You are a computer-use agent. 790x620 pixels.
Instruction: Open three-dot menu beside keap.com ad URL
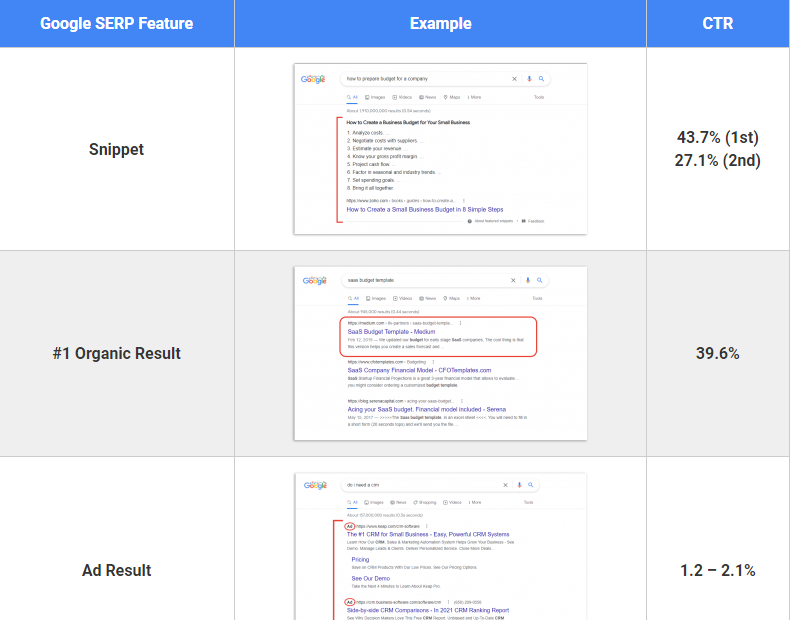coord(427,526)
